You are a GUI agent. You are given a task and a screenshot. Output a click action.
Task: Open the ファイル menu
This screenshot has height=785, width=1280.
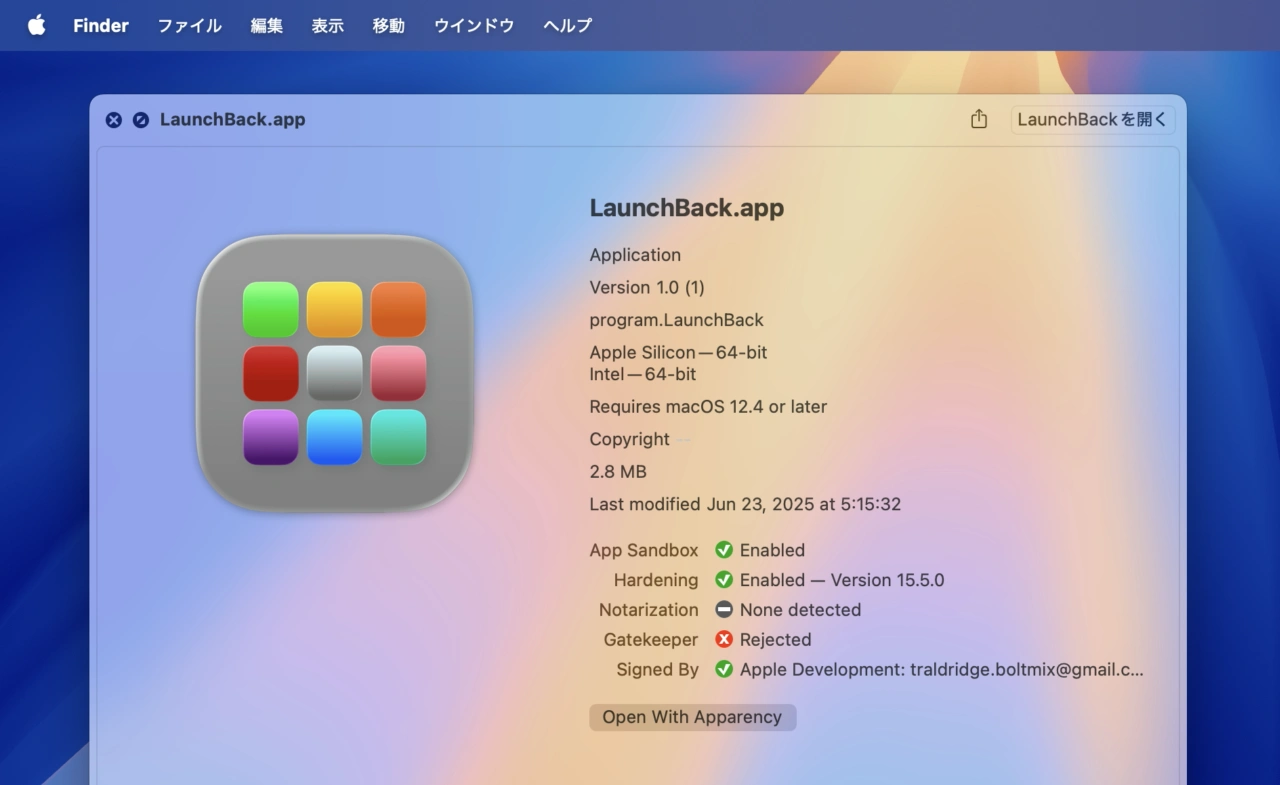189,26
